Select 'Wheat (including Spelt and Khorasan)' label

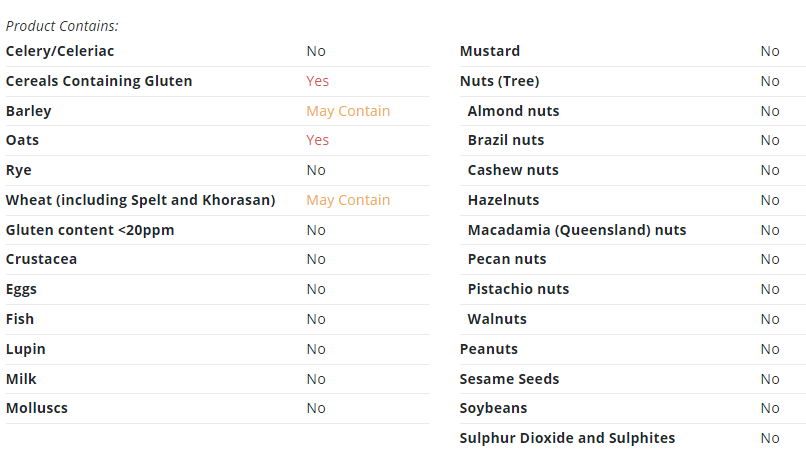coord(140,200)
